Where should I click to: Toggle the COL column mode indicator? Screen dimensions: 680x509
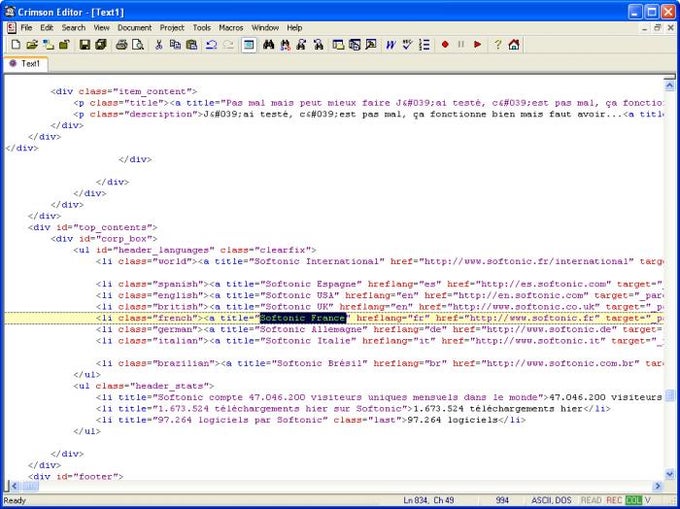(x=633, y=500)
